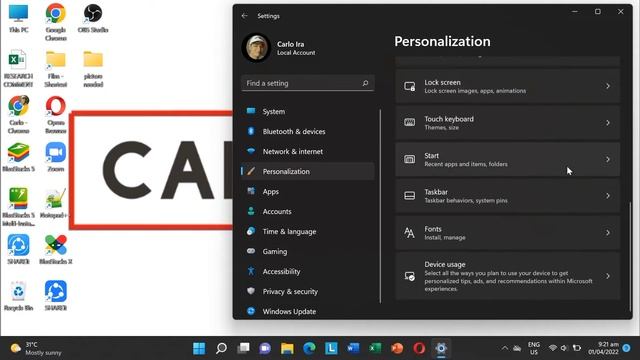Image resolution: width=640 pixels, height=360 pixels.
Task: Click the Windows Start button in taskbar
Action: [199, 348]
